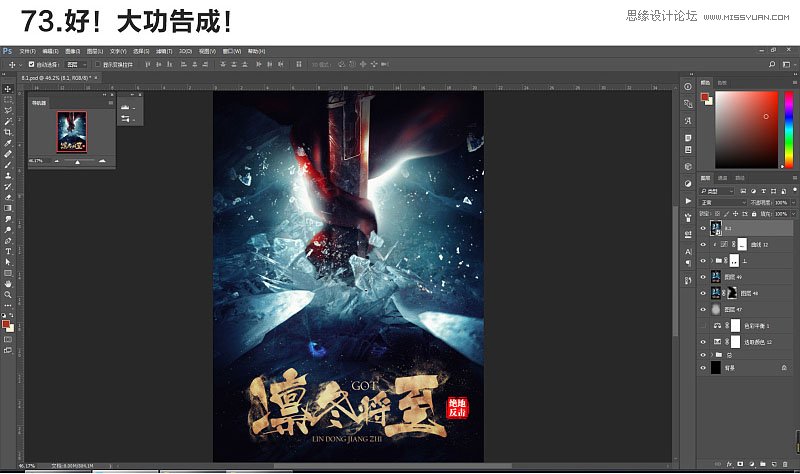Open the Layers panel flyout menu
The image size is (800, 474).
click(x=794, y=178)
